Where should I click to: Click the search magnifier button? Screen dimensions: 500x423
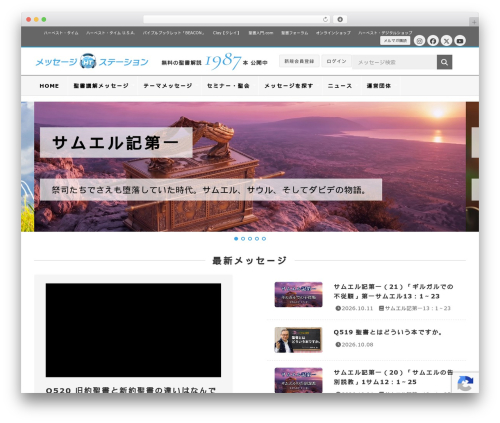pyautogui.click(x=444, y=62)
